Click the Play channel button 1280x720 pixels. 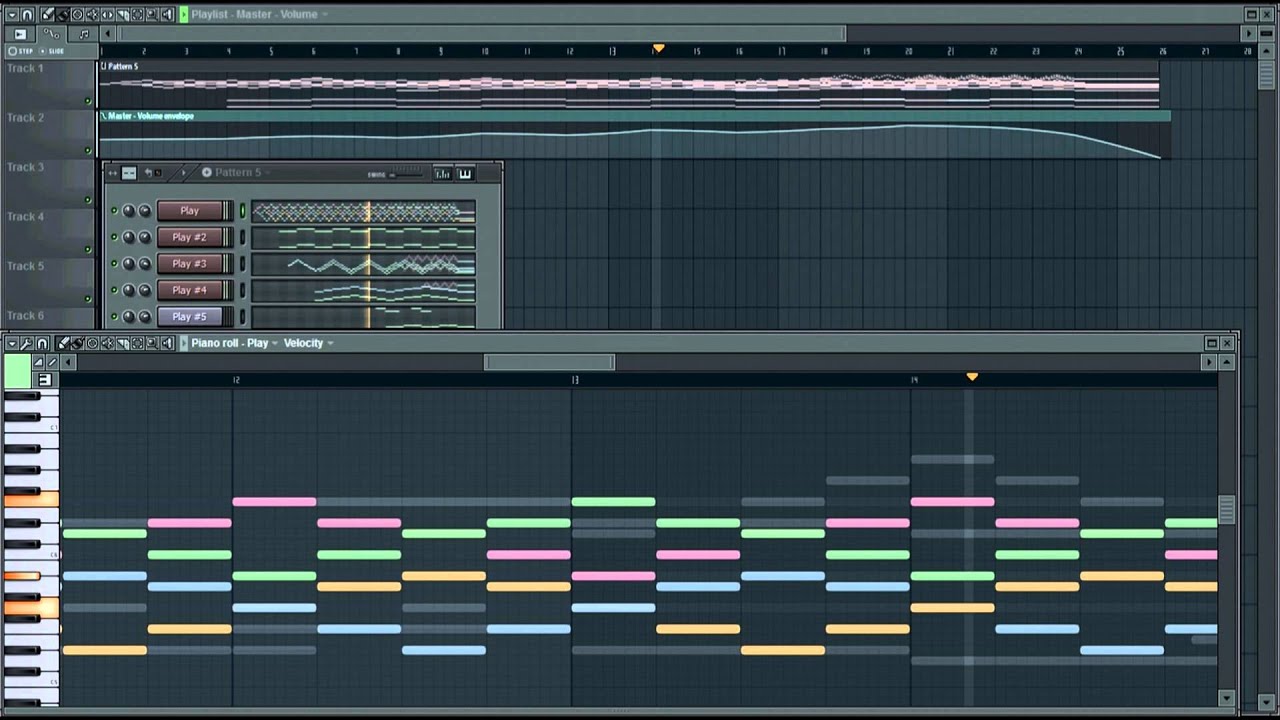190,211
